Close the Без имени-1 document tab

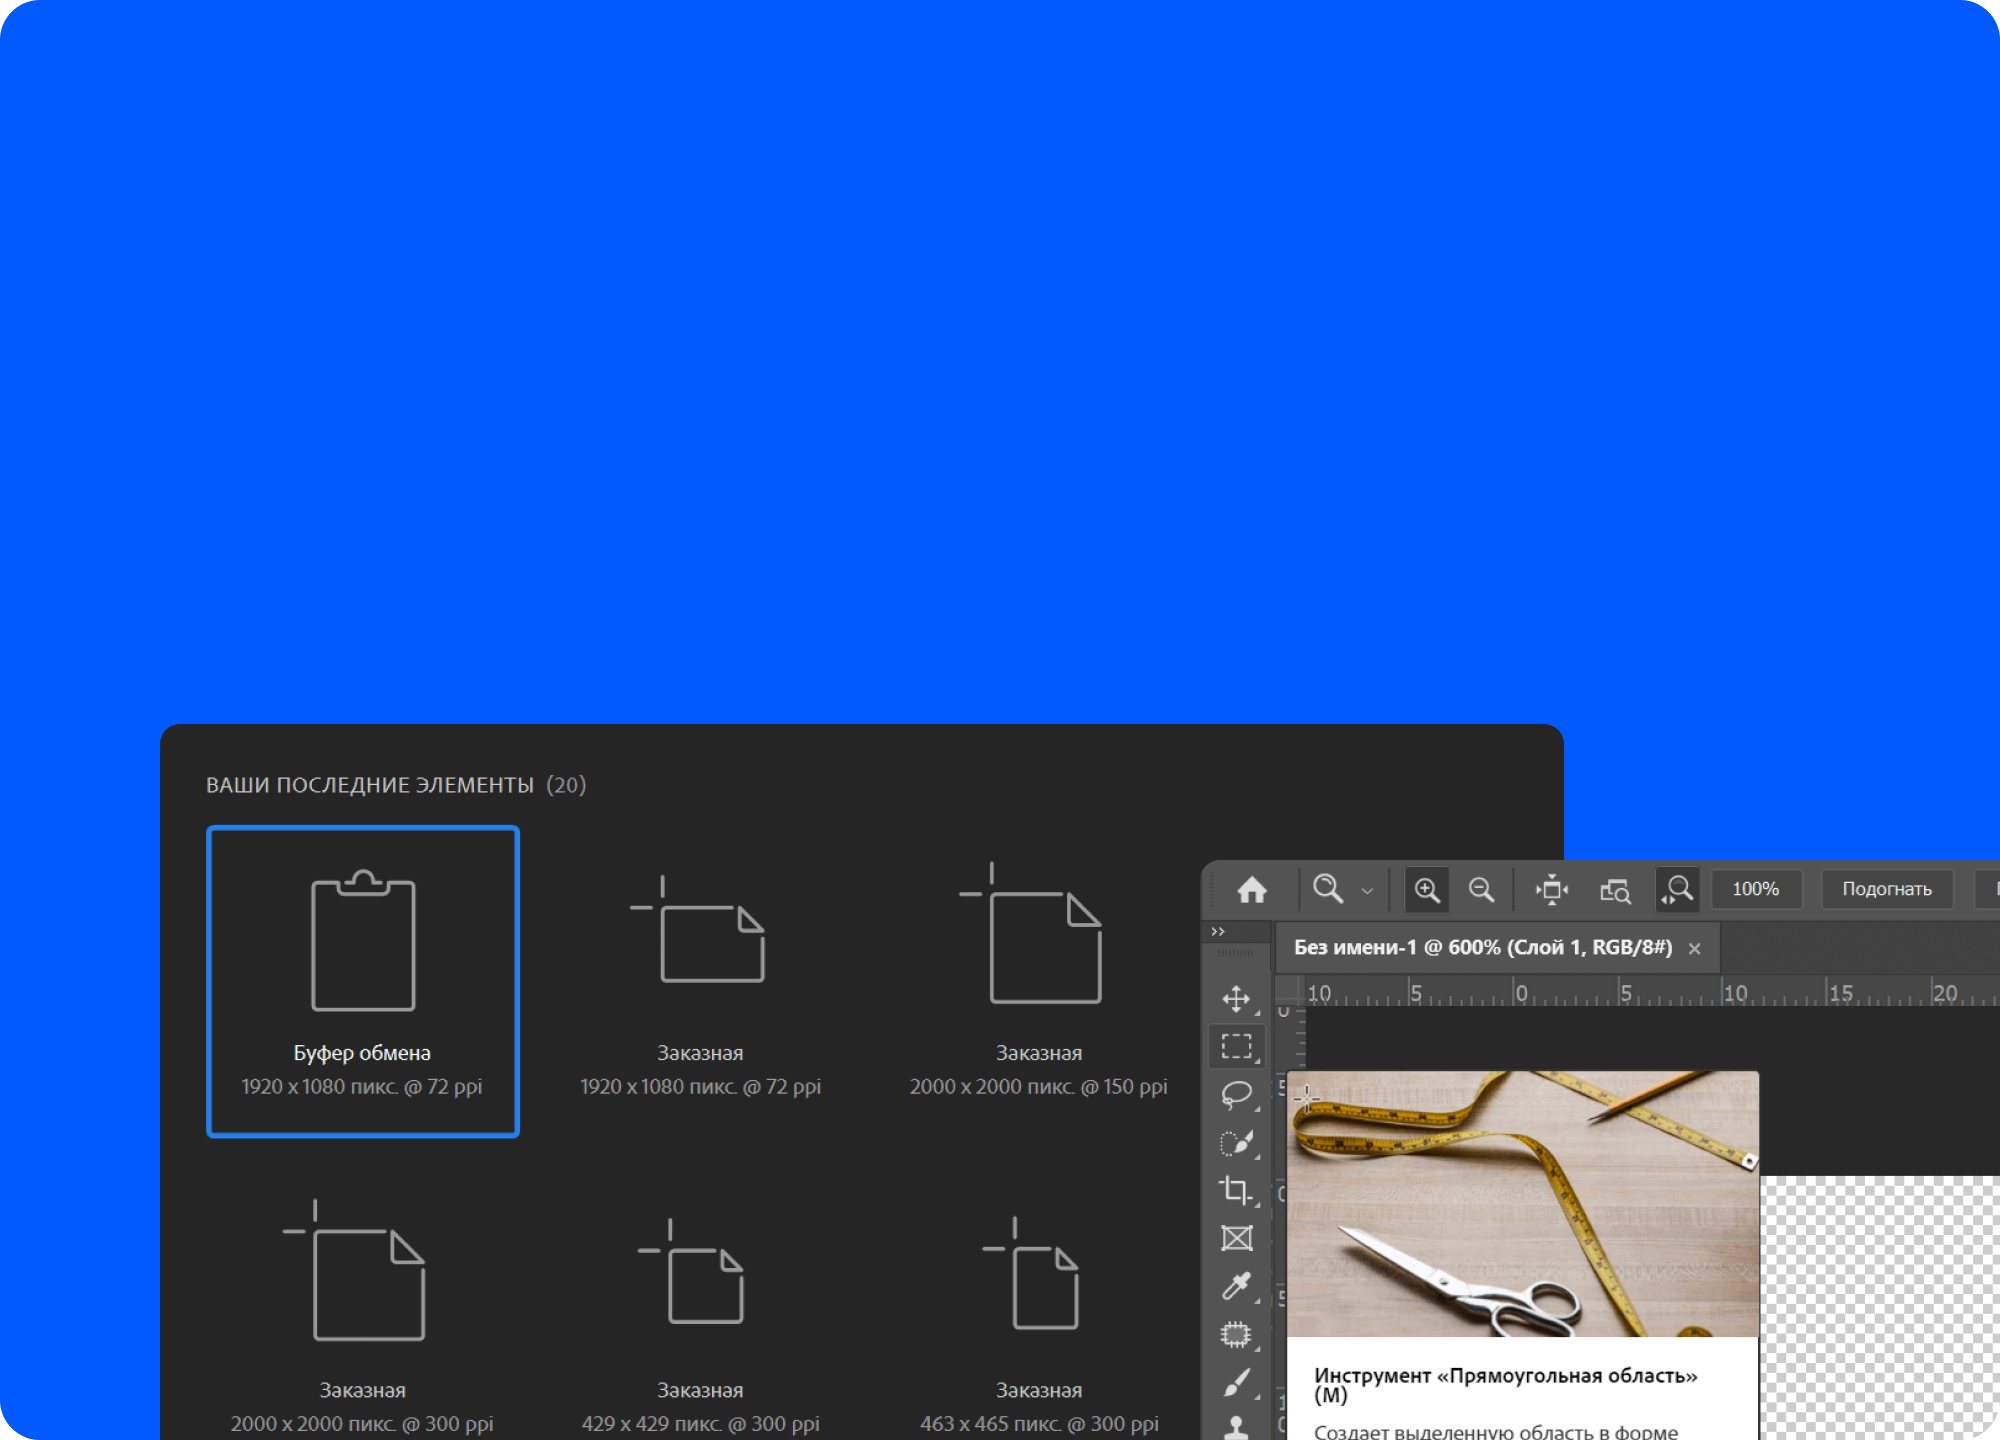[1694, 949]
